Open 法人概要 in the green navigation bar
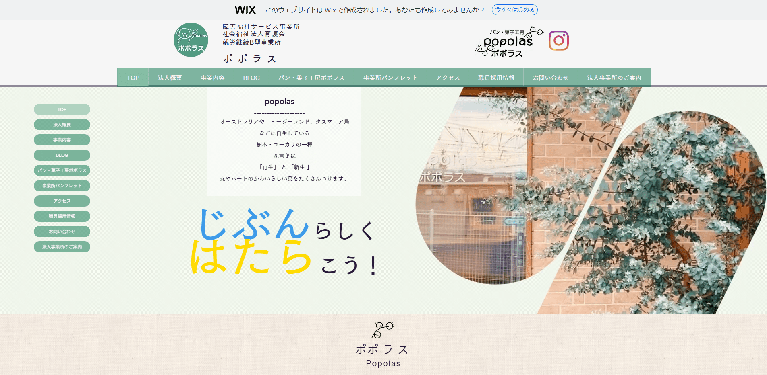This screenshot has width=767, height=375. coord(170,78)
